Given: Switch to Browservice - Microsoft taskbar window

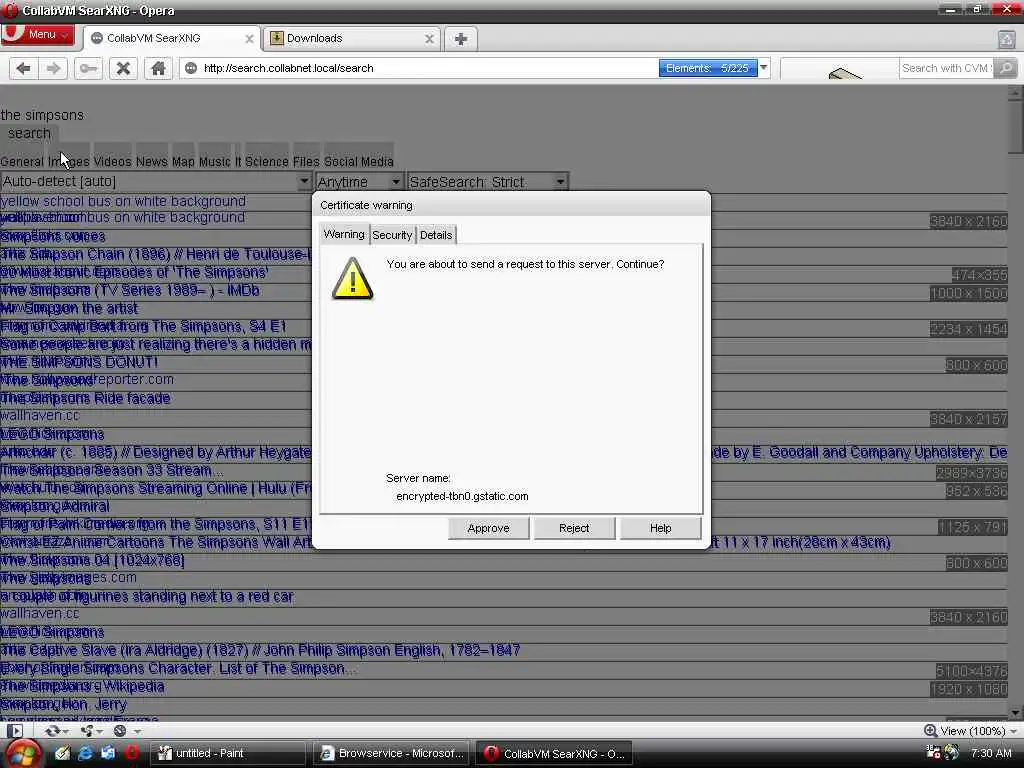Looking at the screenshot, I should click(391, 754).
